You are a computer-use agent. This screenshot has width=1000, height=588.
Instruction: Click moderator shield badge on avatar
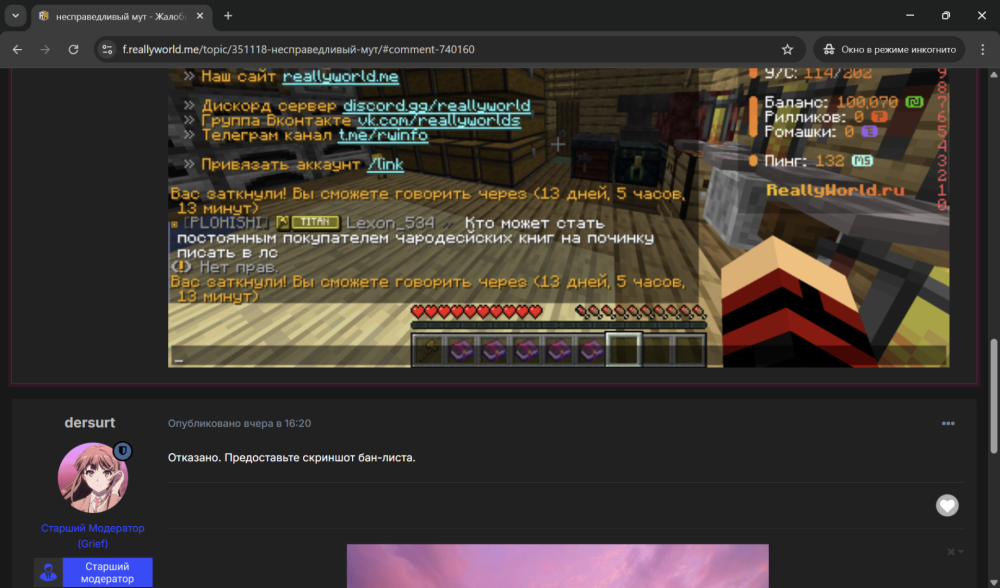click(122, 451)
